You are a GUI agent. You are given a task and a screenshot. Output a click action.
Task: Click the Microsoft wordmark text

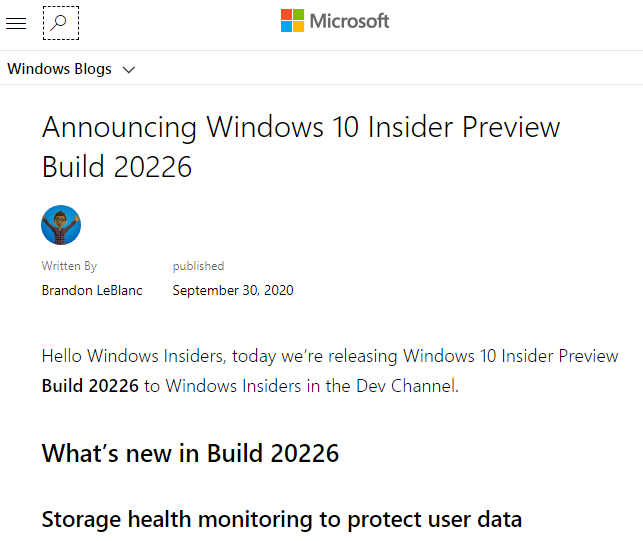point(349,21)
